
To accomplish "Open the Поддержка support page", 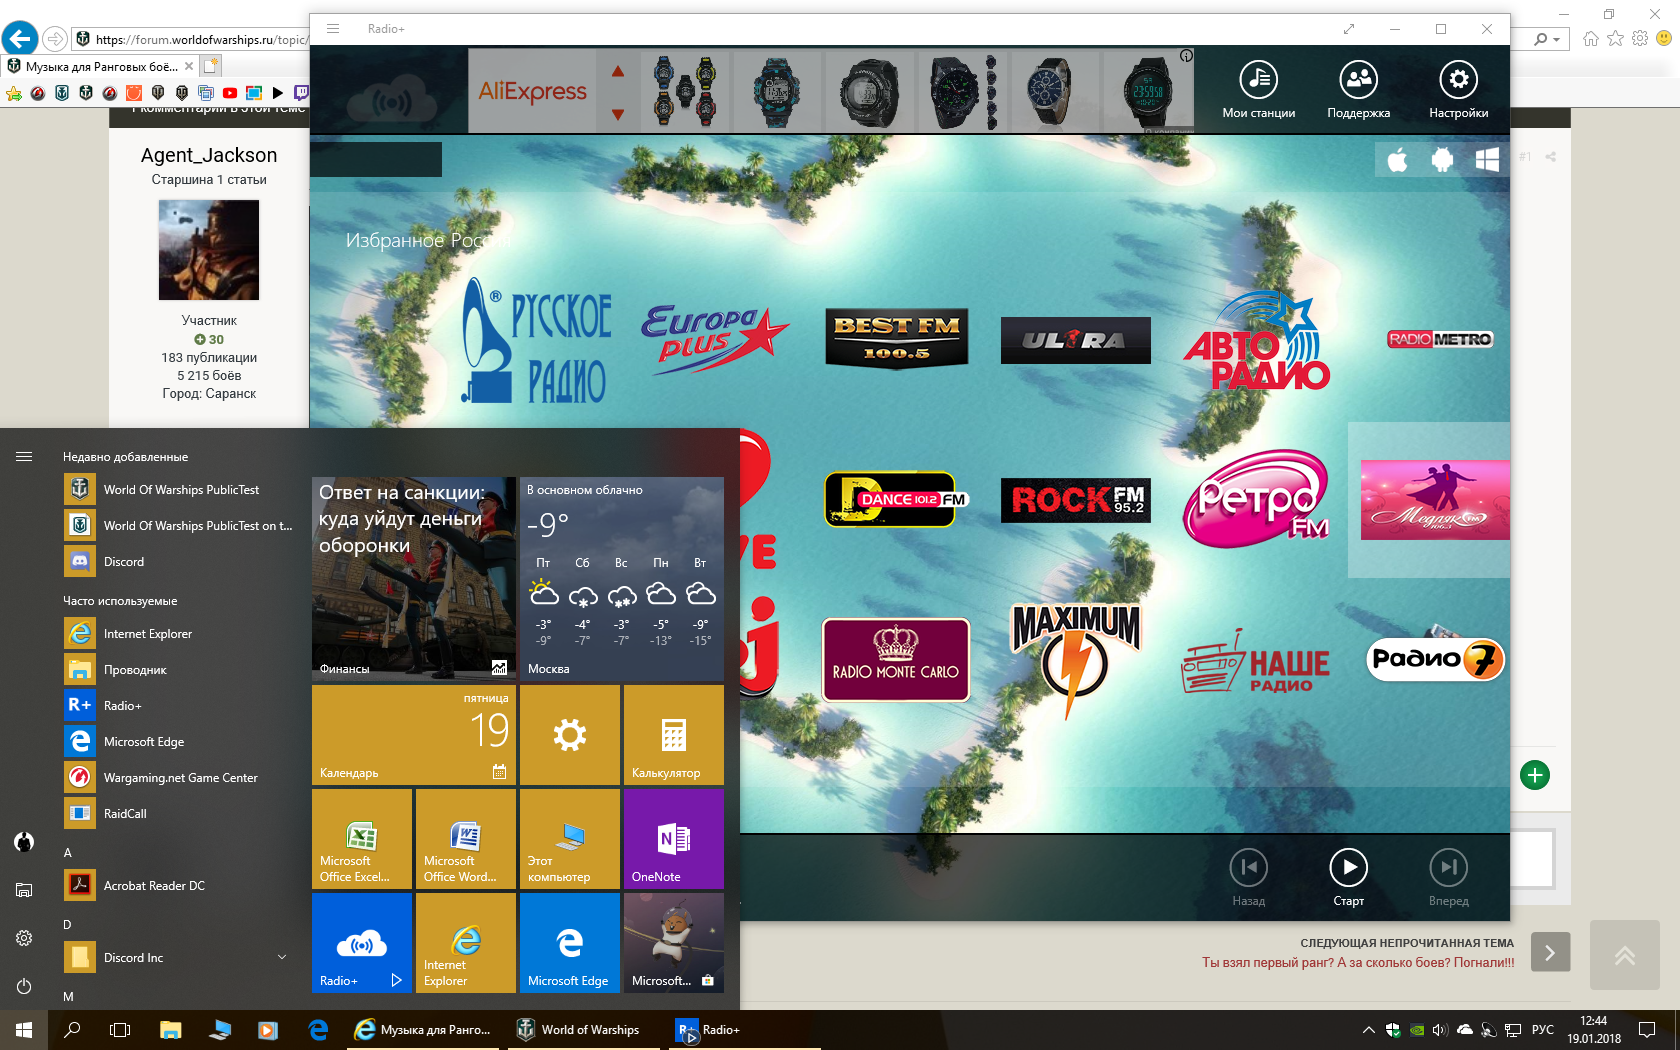I will pyautogui.click(x=1358, y=90).
